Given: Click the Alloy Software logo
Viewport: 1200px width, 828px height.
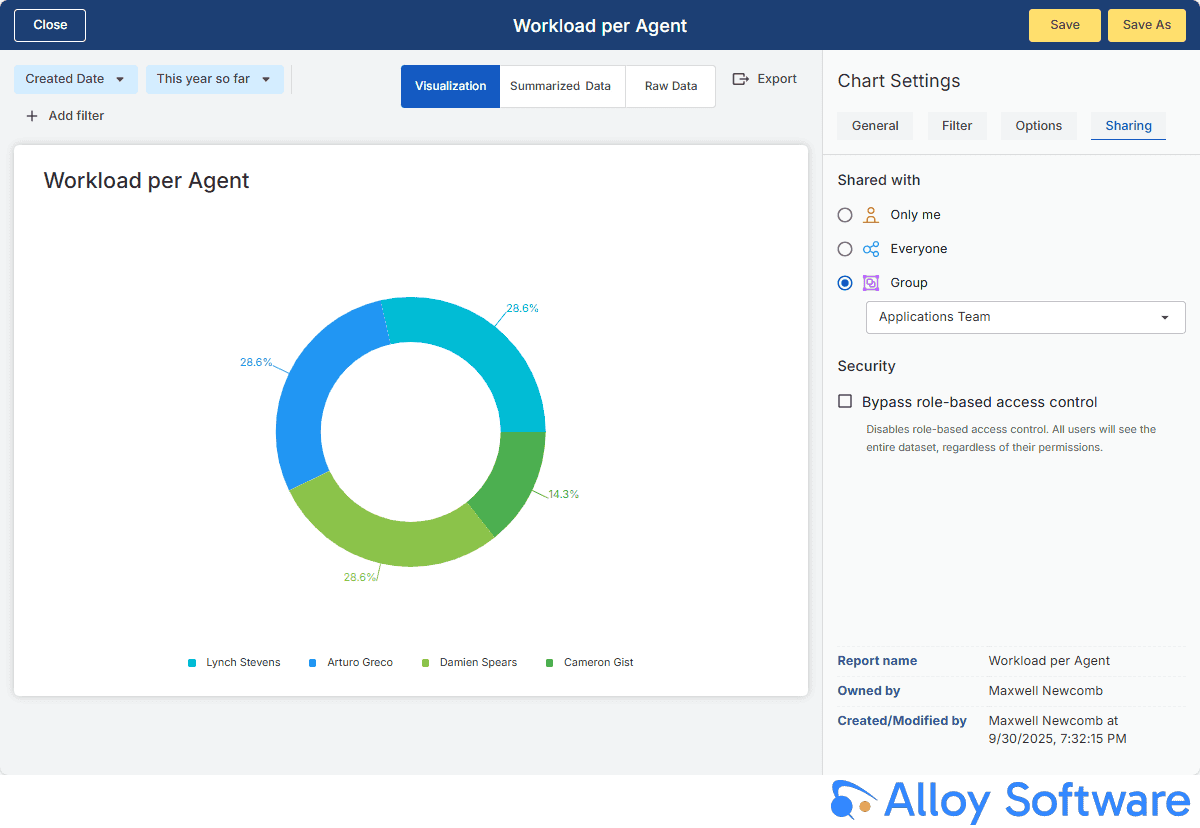Looking at the screenshot, I should point(1010,801).
